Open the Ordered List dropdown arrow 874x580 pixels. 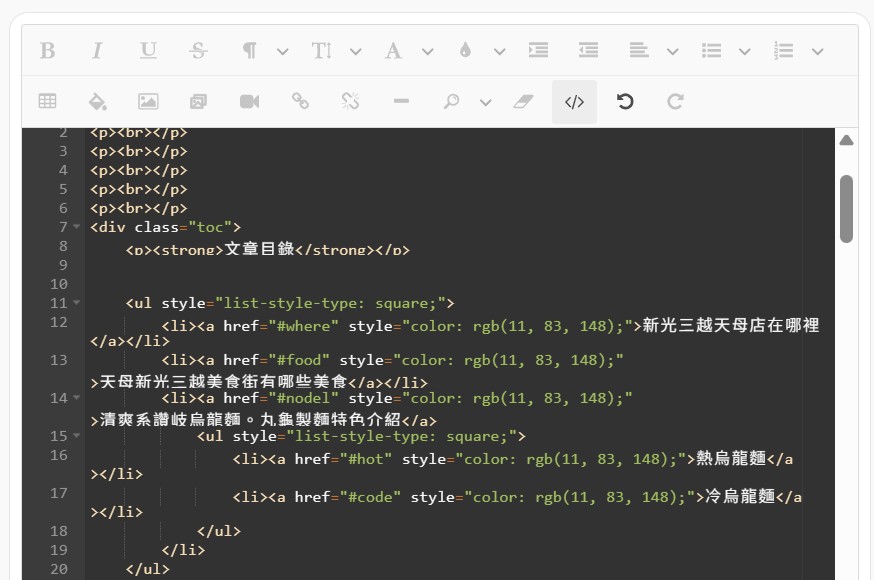818,52
